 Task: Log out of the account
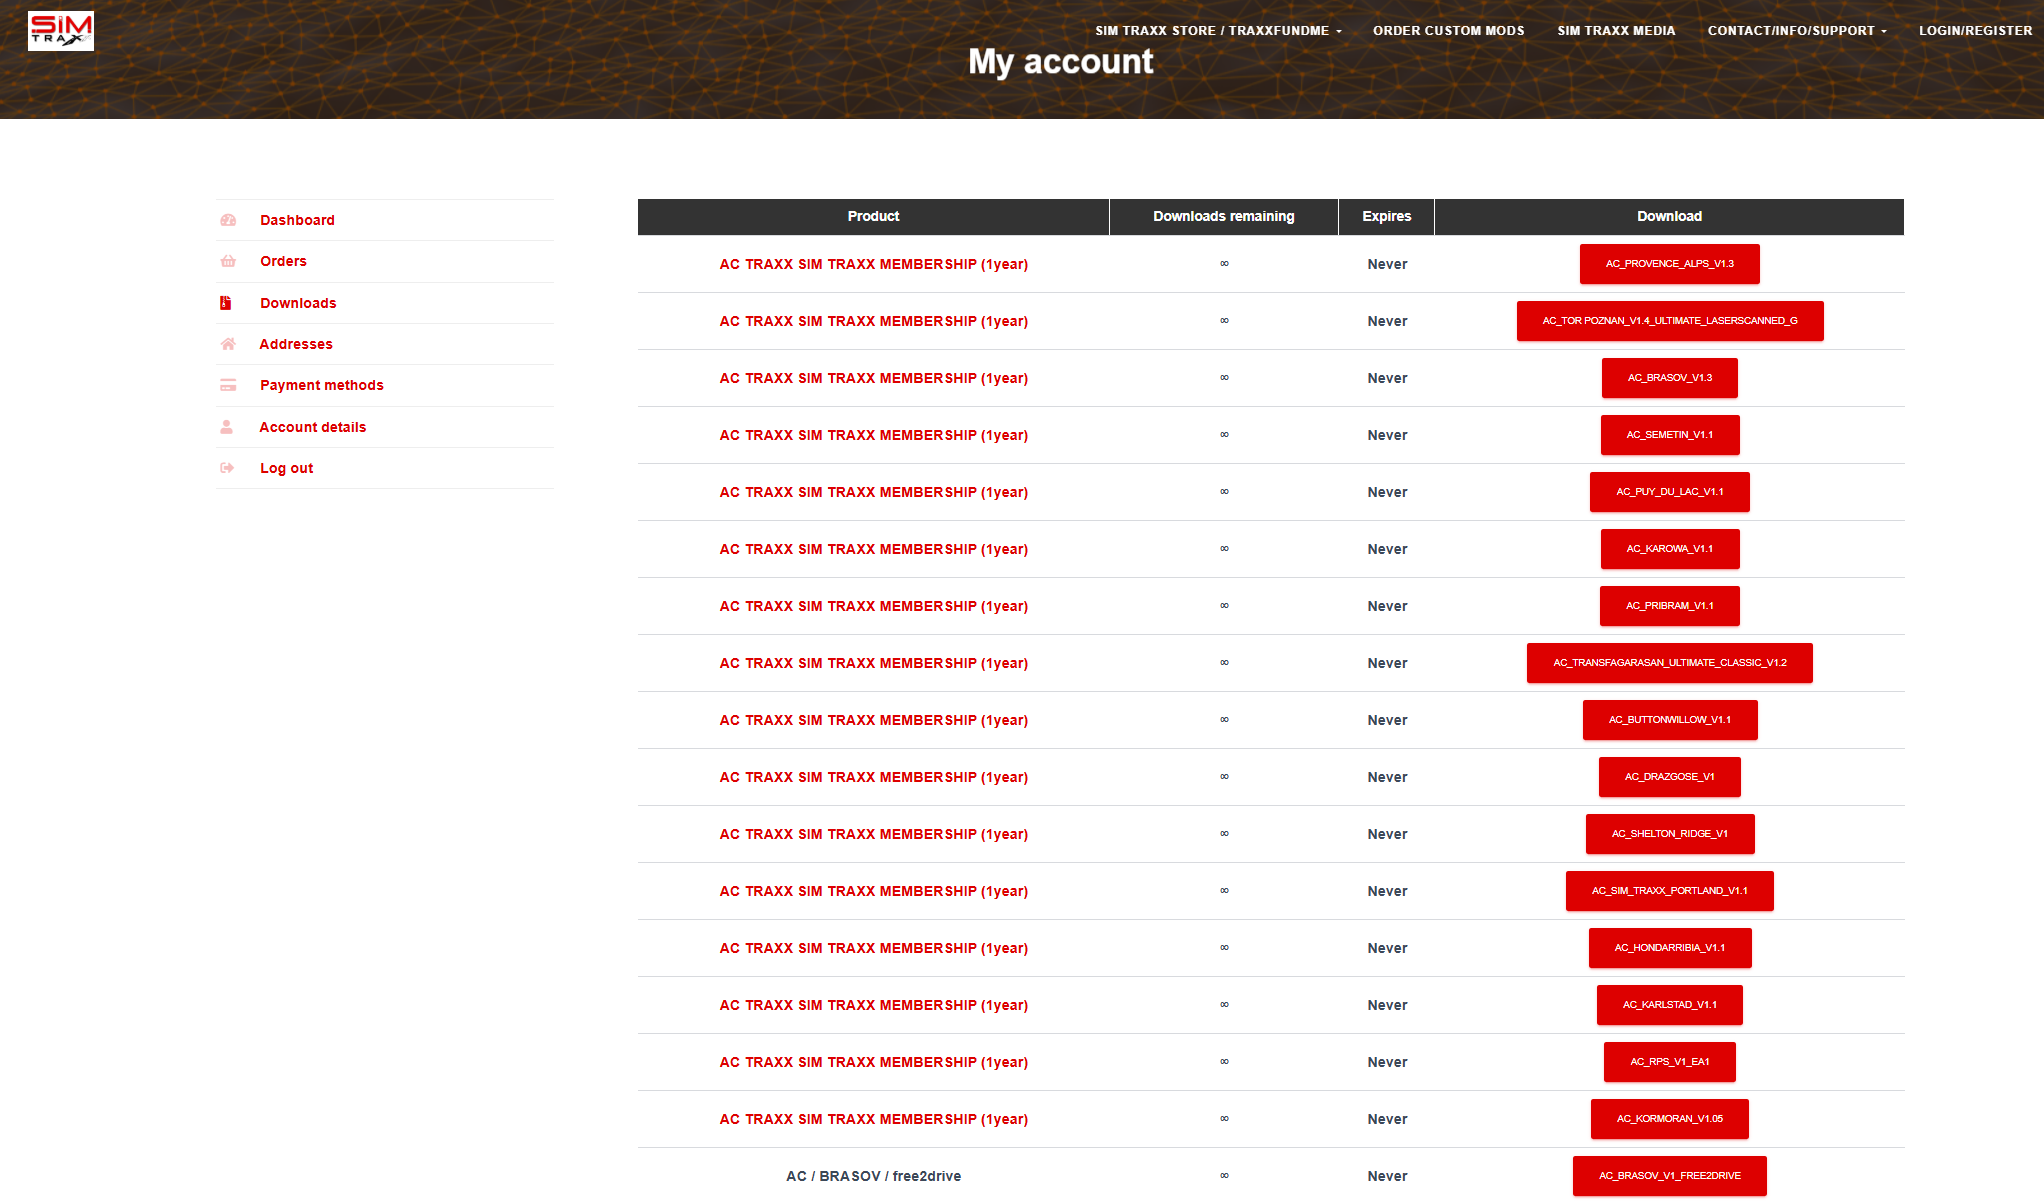point(287,468)
